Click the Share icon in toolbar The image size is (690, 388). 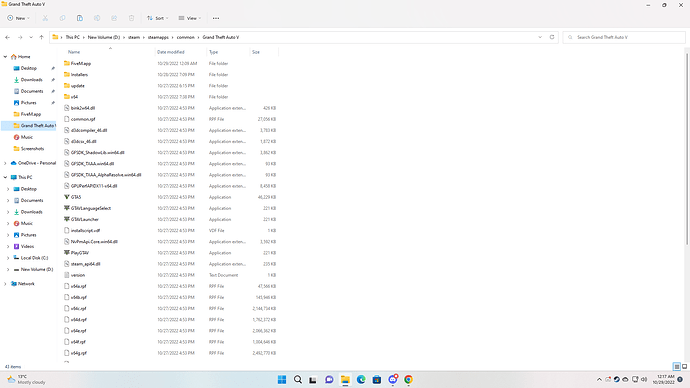[x=114, y=18]
